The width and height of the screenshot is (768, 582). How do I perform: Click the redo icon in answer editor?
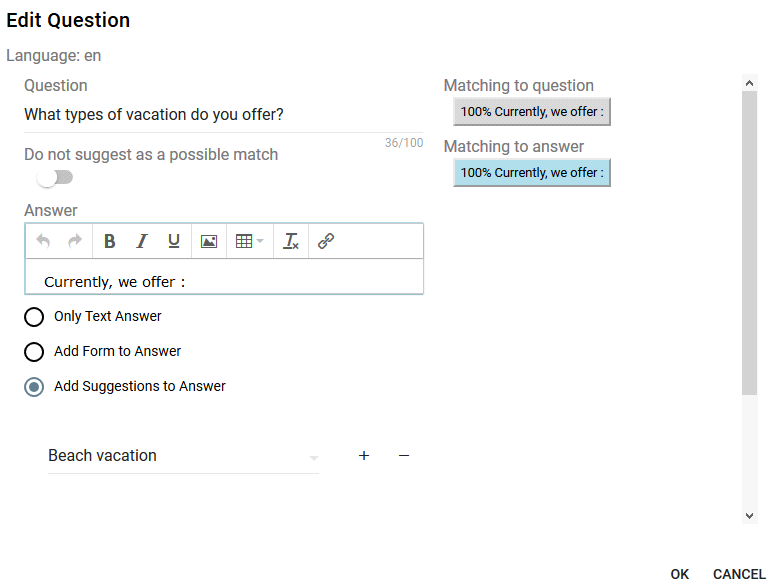point(75,241)
